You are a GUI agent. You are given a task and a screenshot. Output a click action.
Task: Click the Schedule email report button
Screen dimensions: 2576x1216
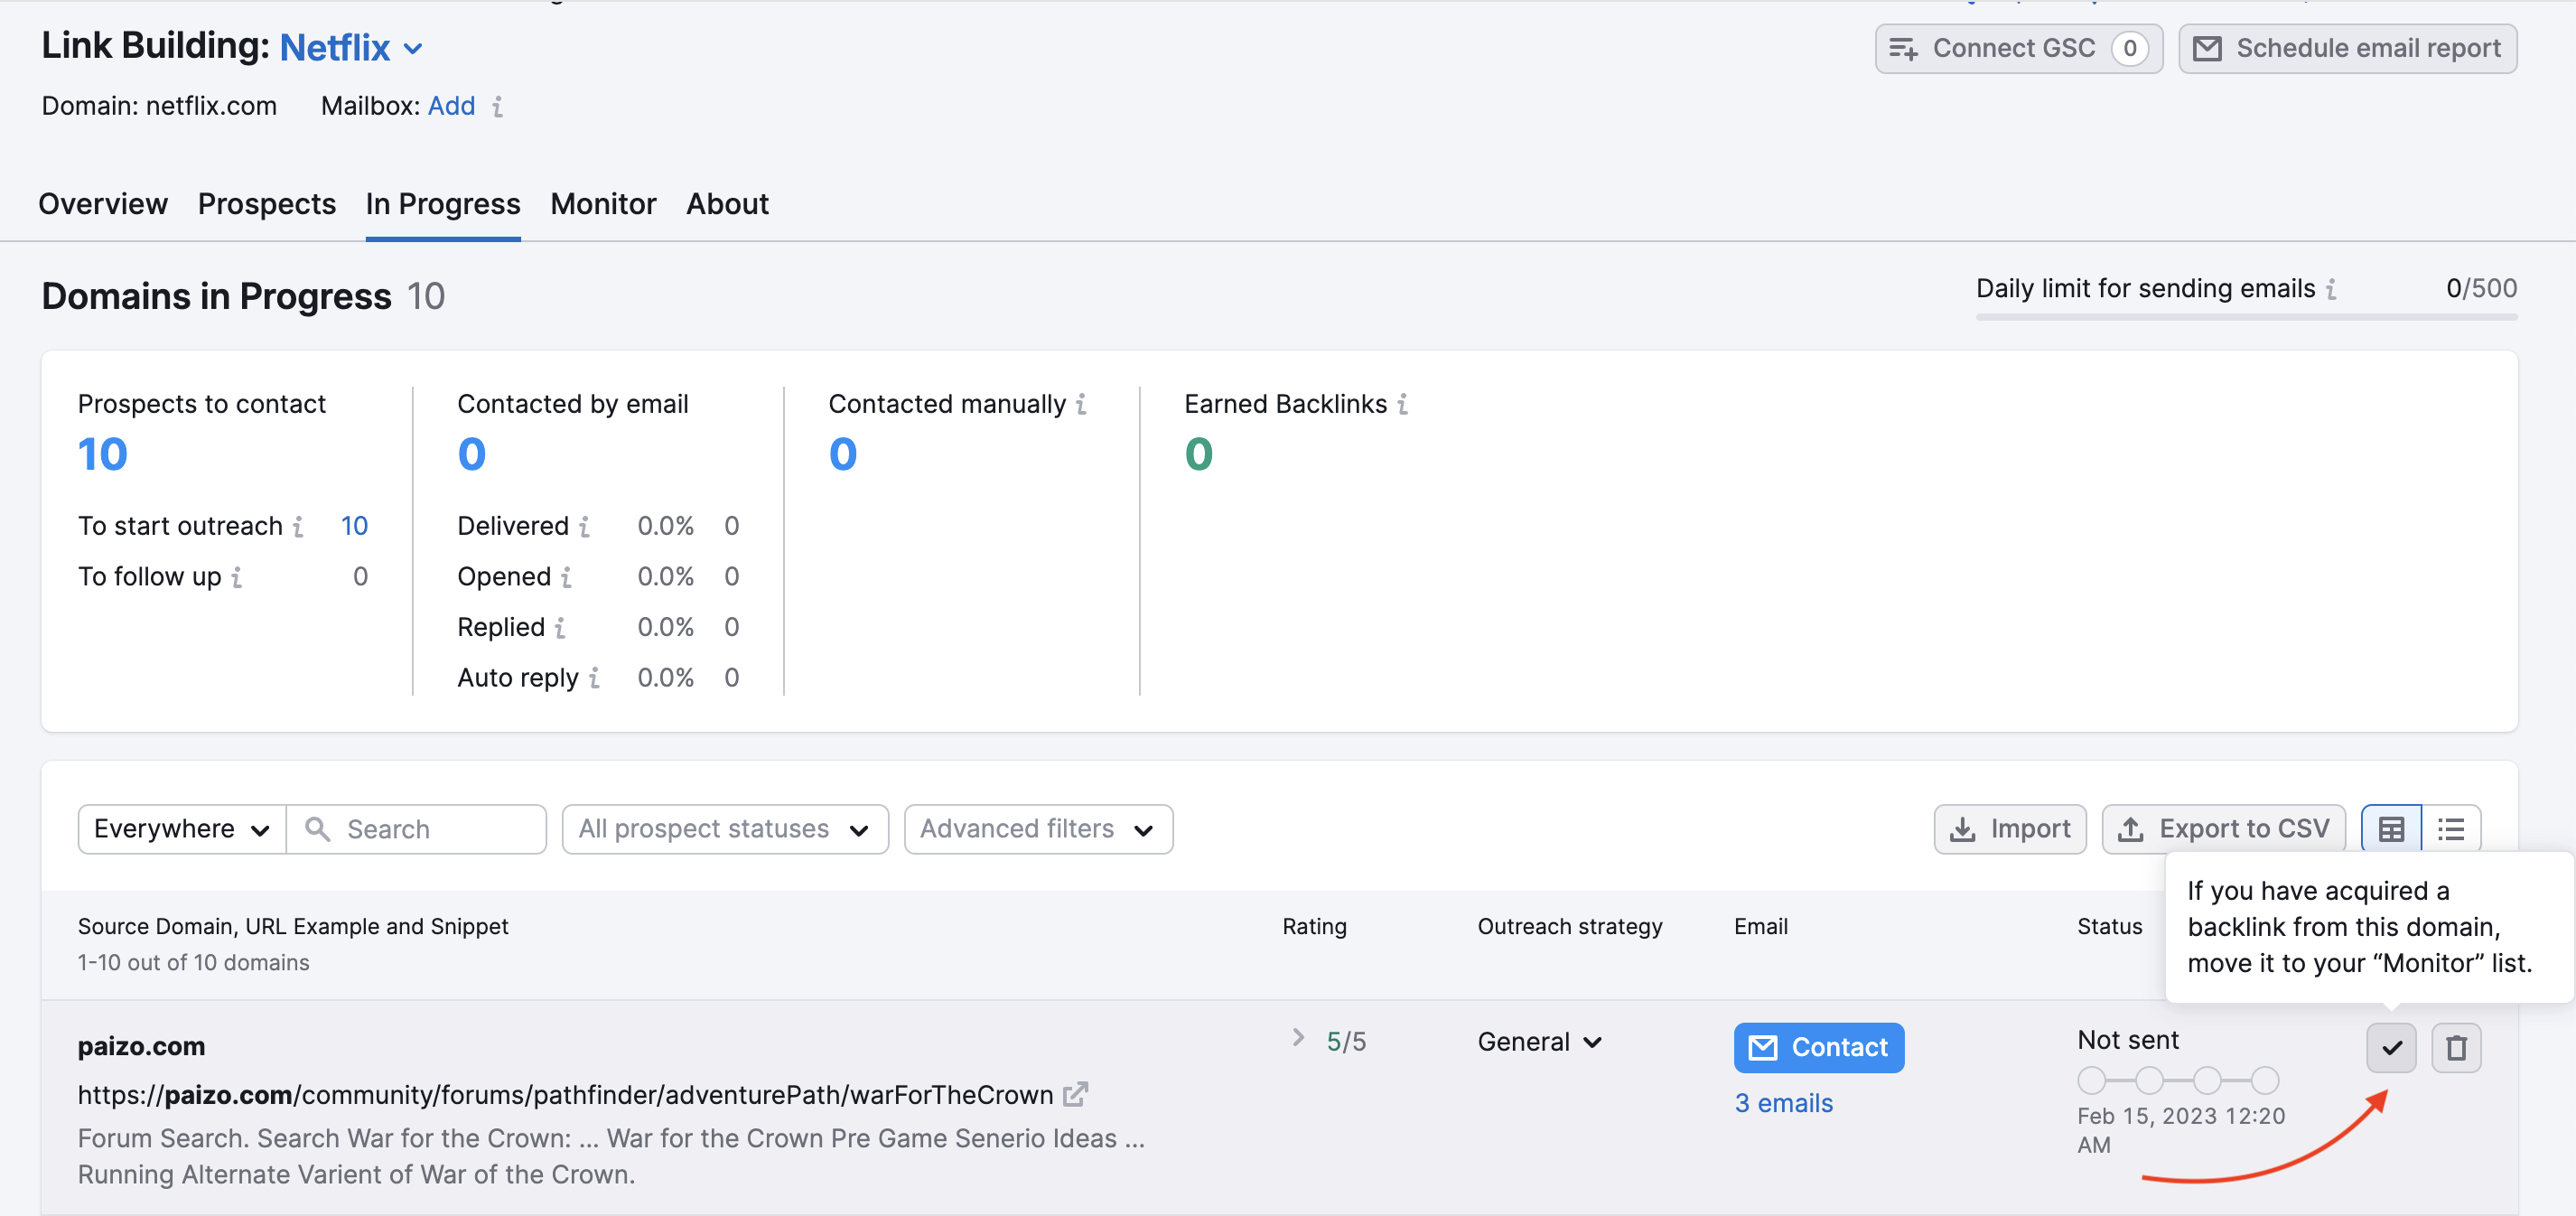(2348, 47)
